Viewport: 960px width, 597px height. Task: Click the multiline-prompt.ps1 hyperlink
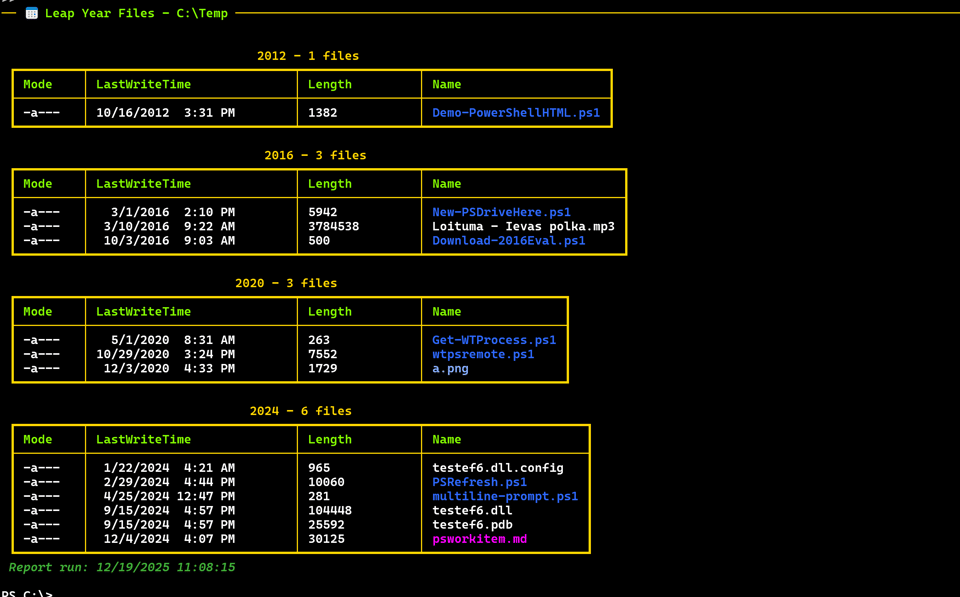tap(504, 495)
